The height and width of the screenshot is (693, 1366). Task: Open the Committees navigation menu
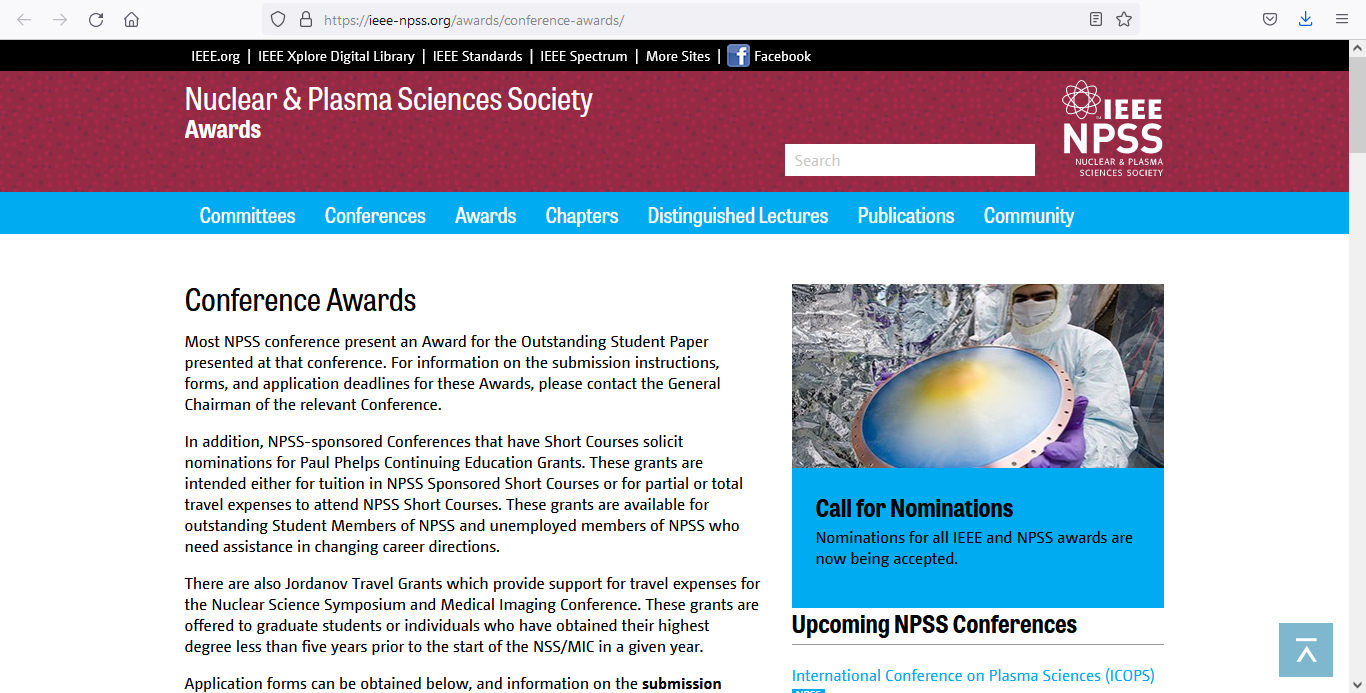click(247, 216)
